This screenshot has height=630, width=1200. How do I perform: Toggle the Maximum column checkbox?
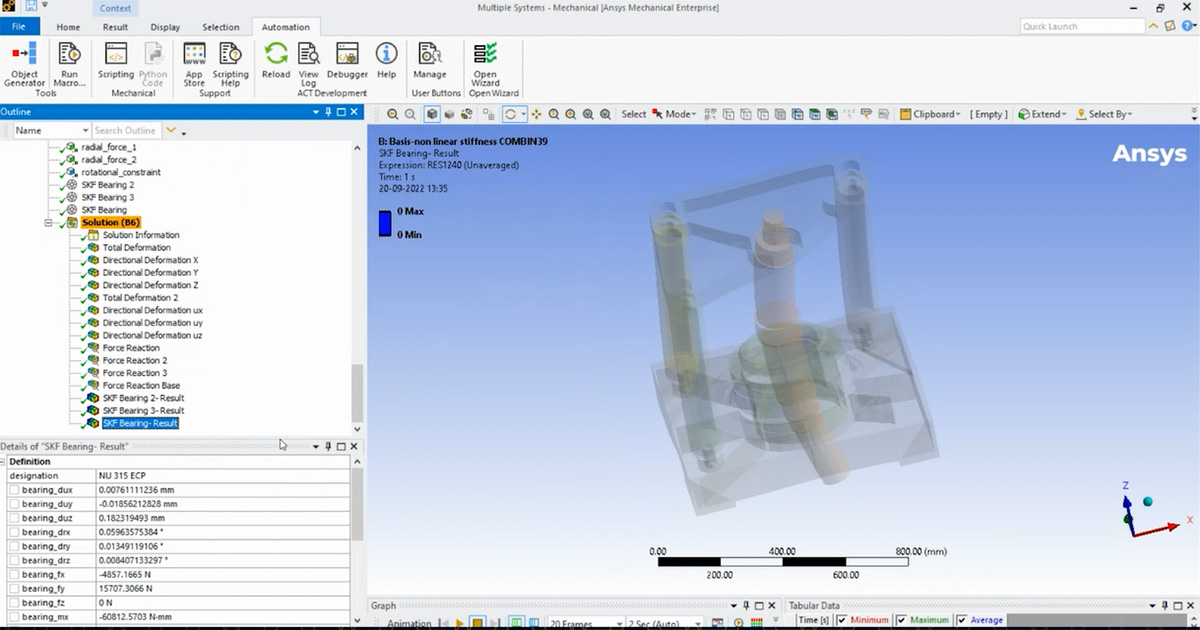901,620
